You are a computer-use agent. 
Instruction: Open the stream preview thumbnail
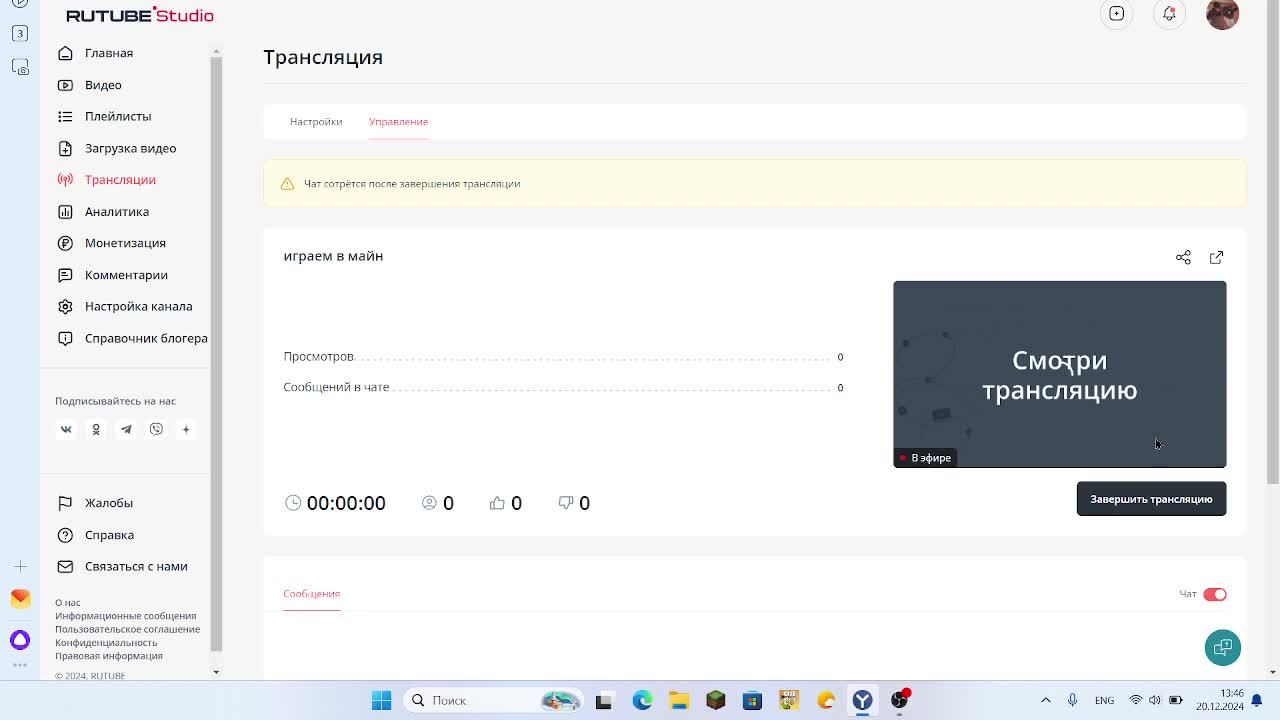1059,374
